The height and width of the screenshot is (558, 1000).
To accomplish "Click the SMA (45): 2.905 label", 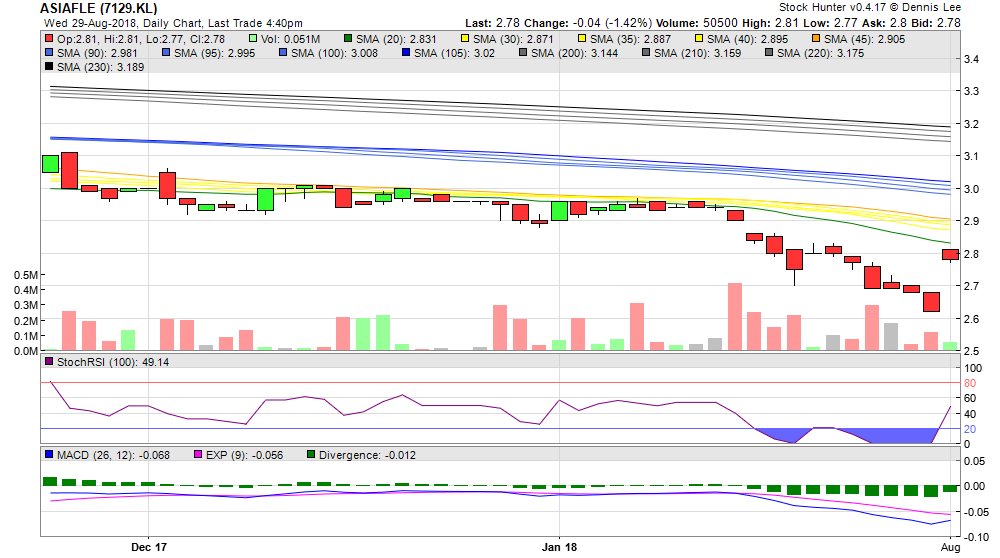I will click(x=864, y=39).
